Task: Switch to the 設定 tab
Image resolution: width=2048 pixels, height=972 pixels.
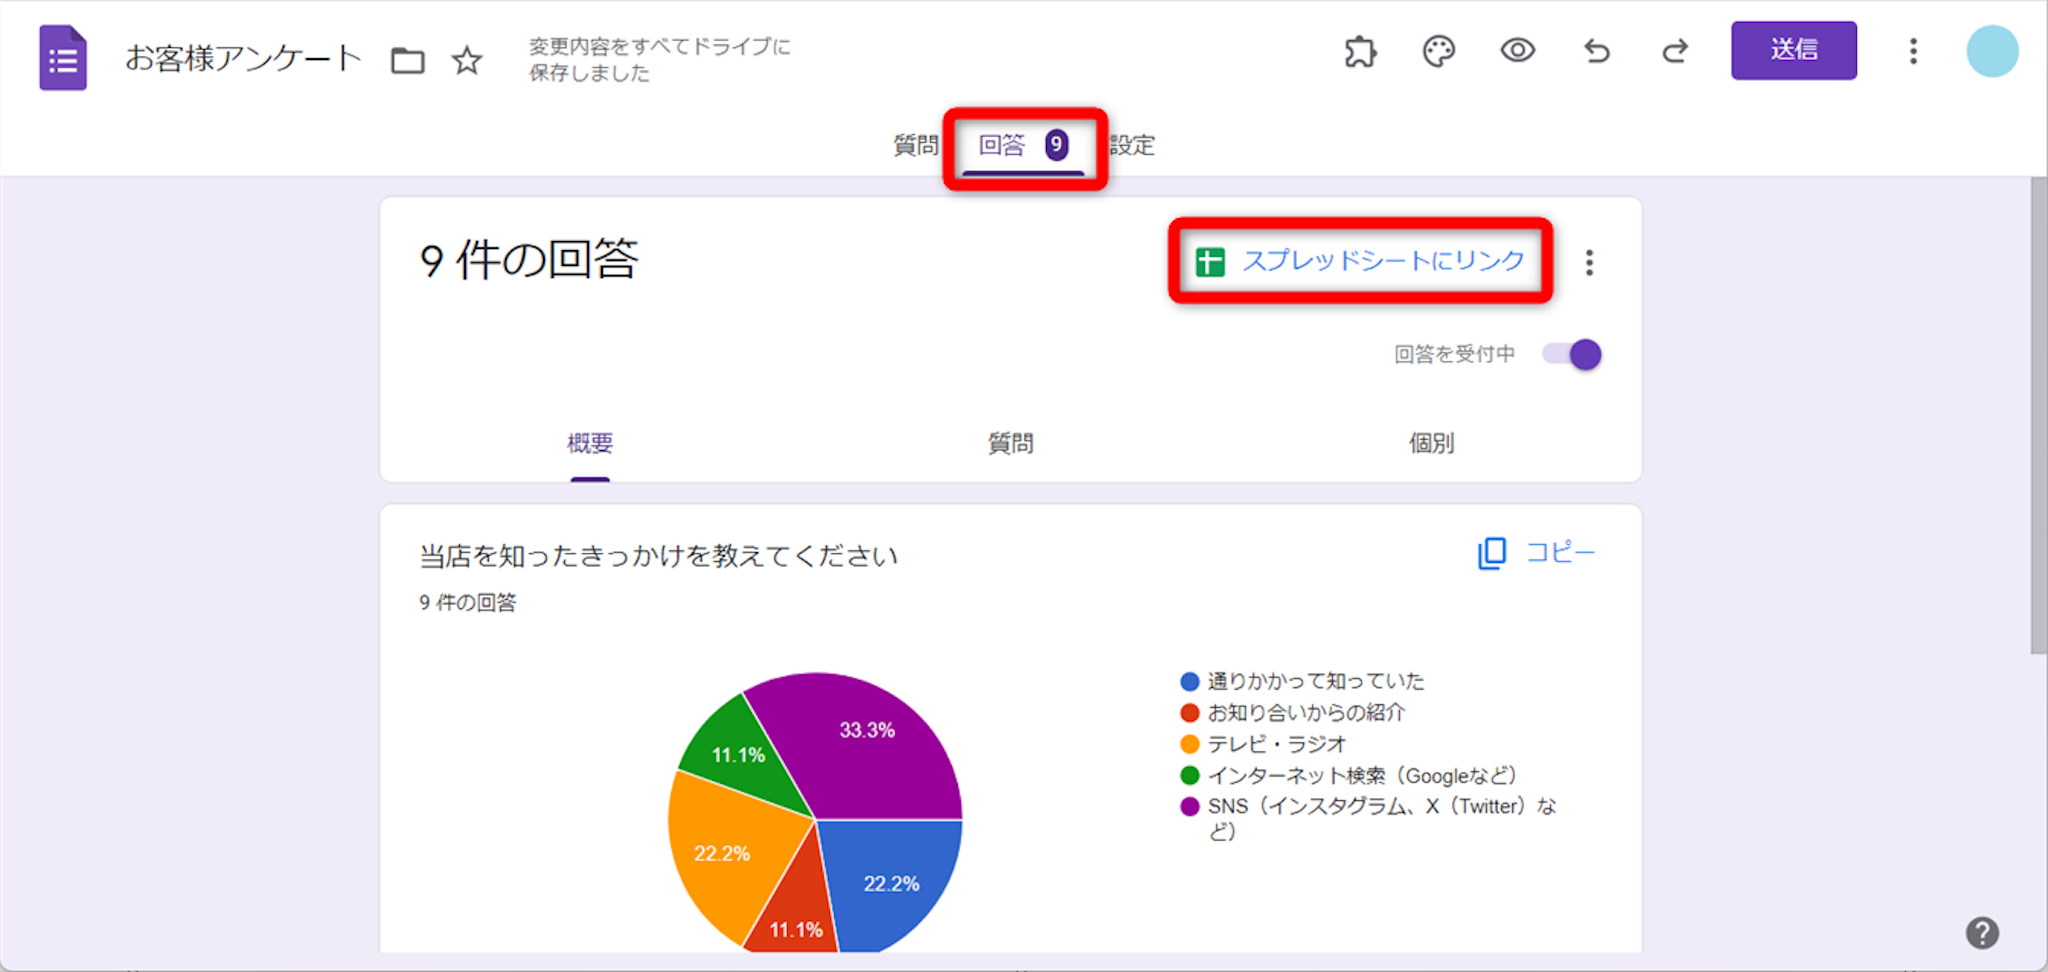Action: pos(1132,146)
